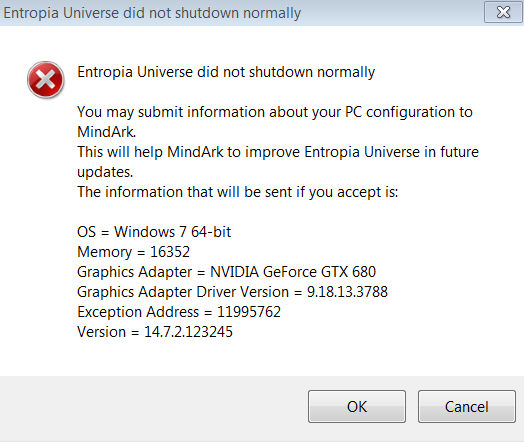Screen dimensions: 524x442
Task: Click the word 'updates.' in the message
Action: 105,172
